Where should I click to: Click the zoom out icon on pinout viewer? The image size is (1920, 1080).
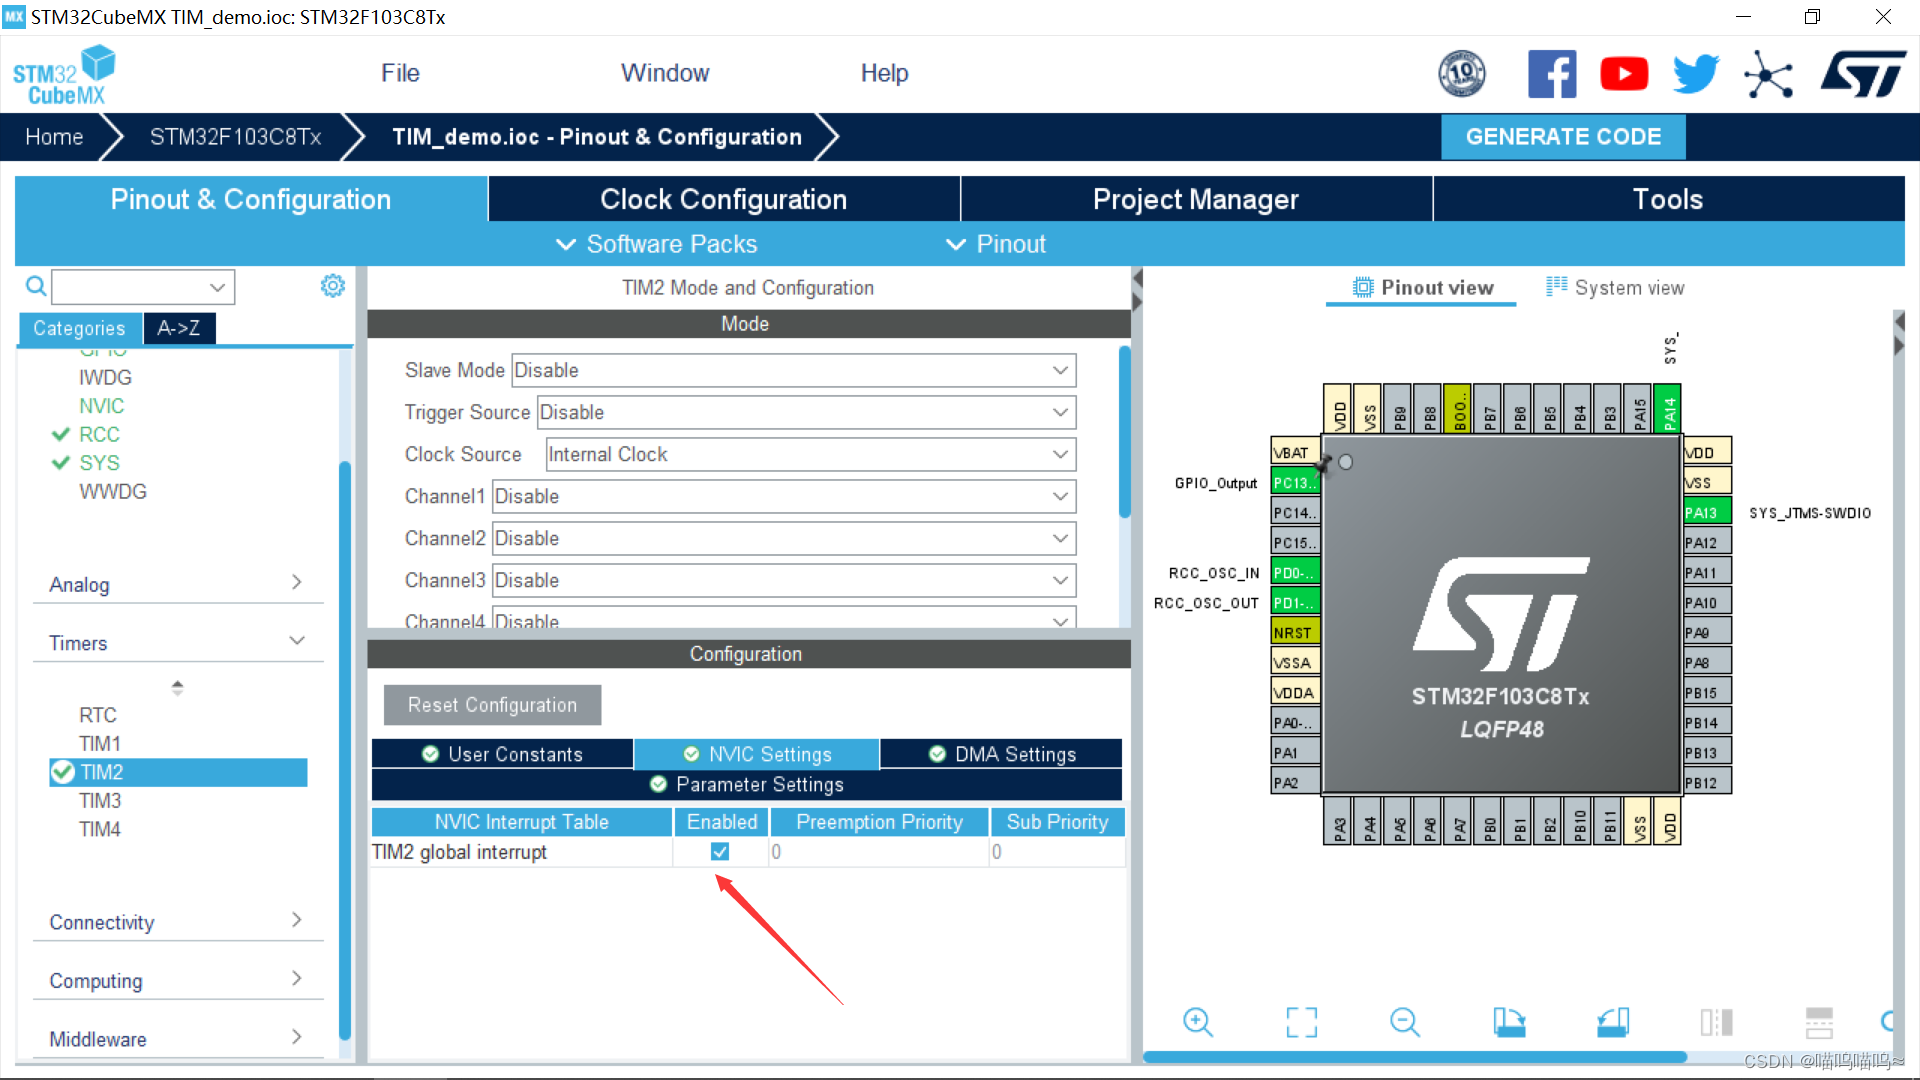(x=1402, y=1022)
